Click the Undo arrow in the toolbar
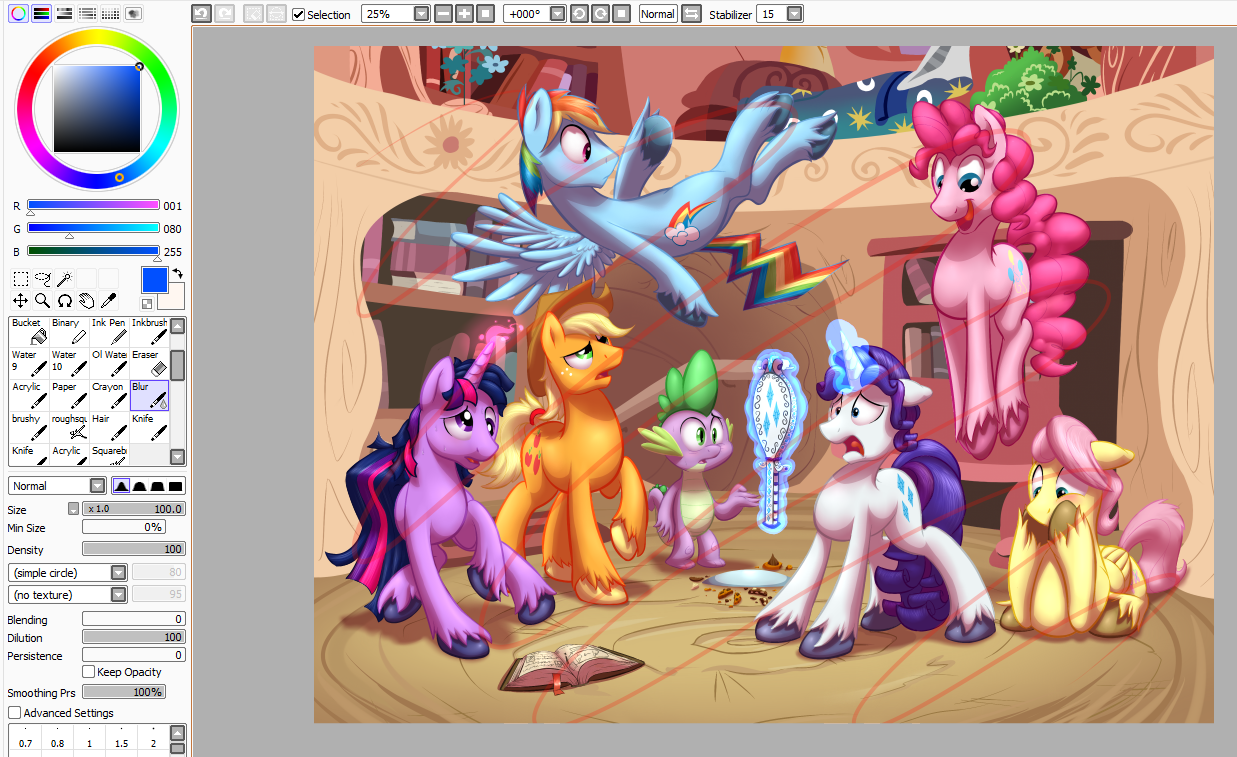 [x=201, y=14]
